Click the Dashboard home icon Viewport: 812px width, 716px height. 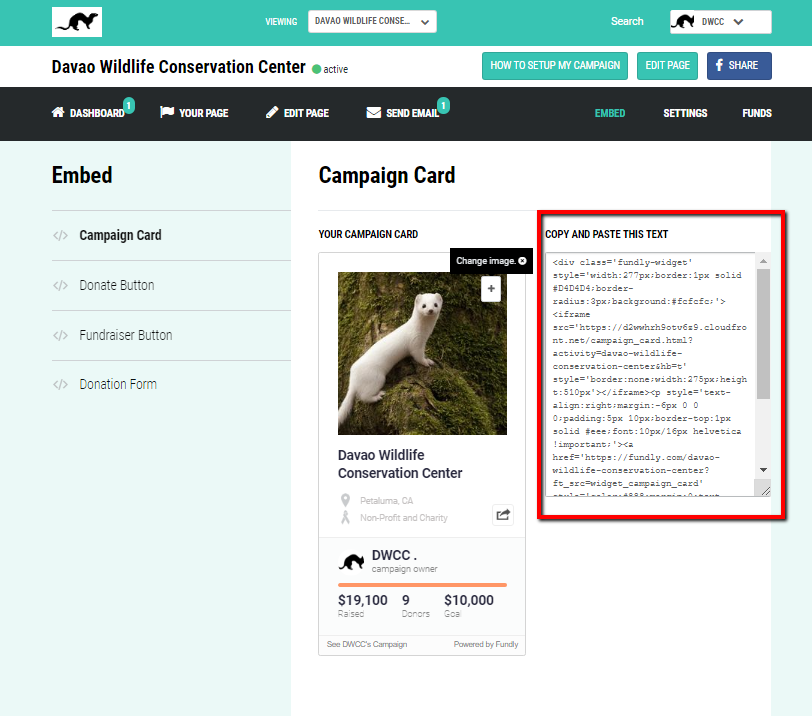tap(58, 112)
